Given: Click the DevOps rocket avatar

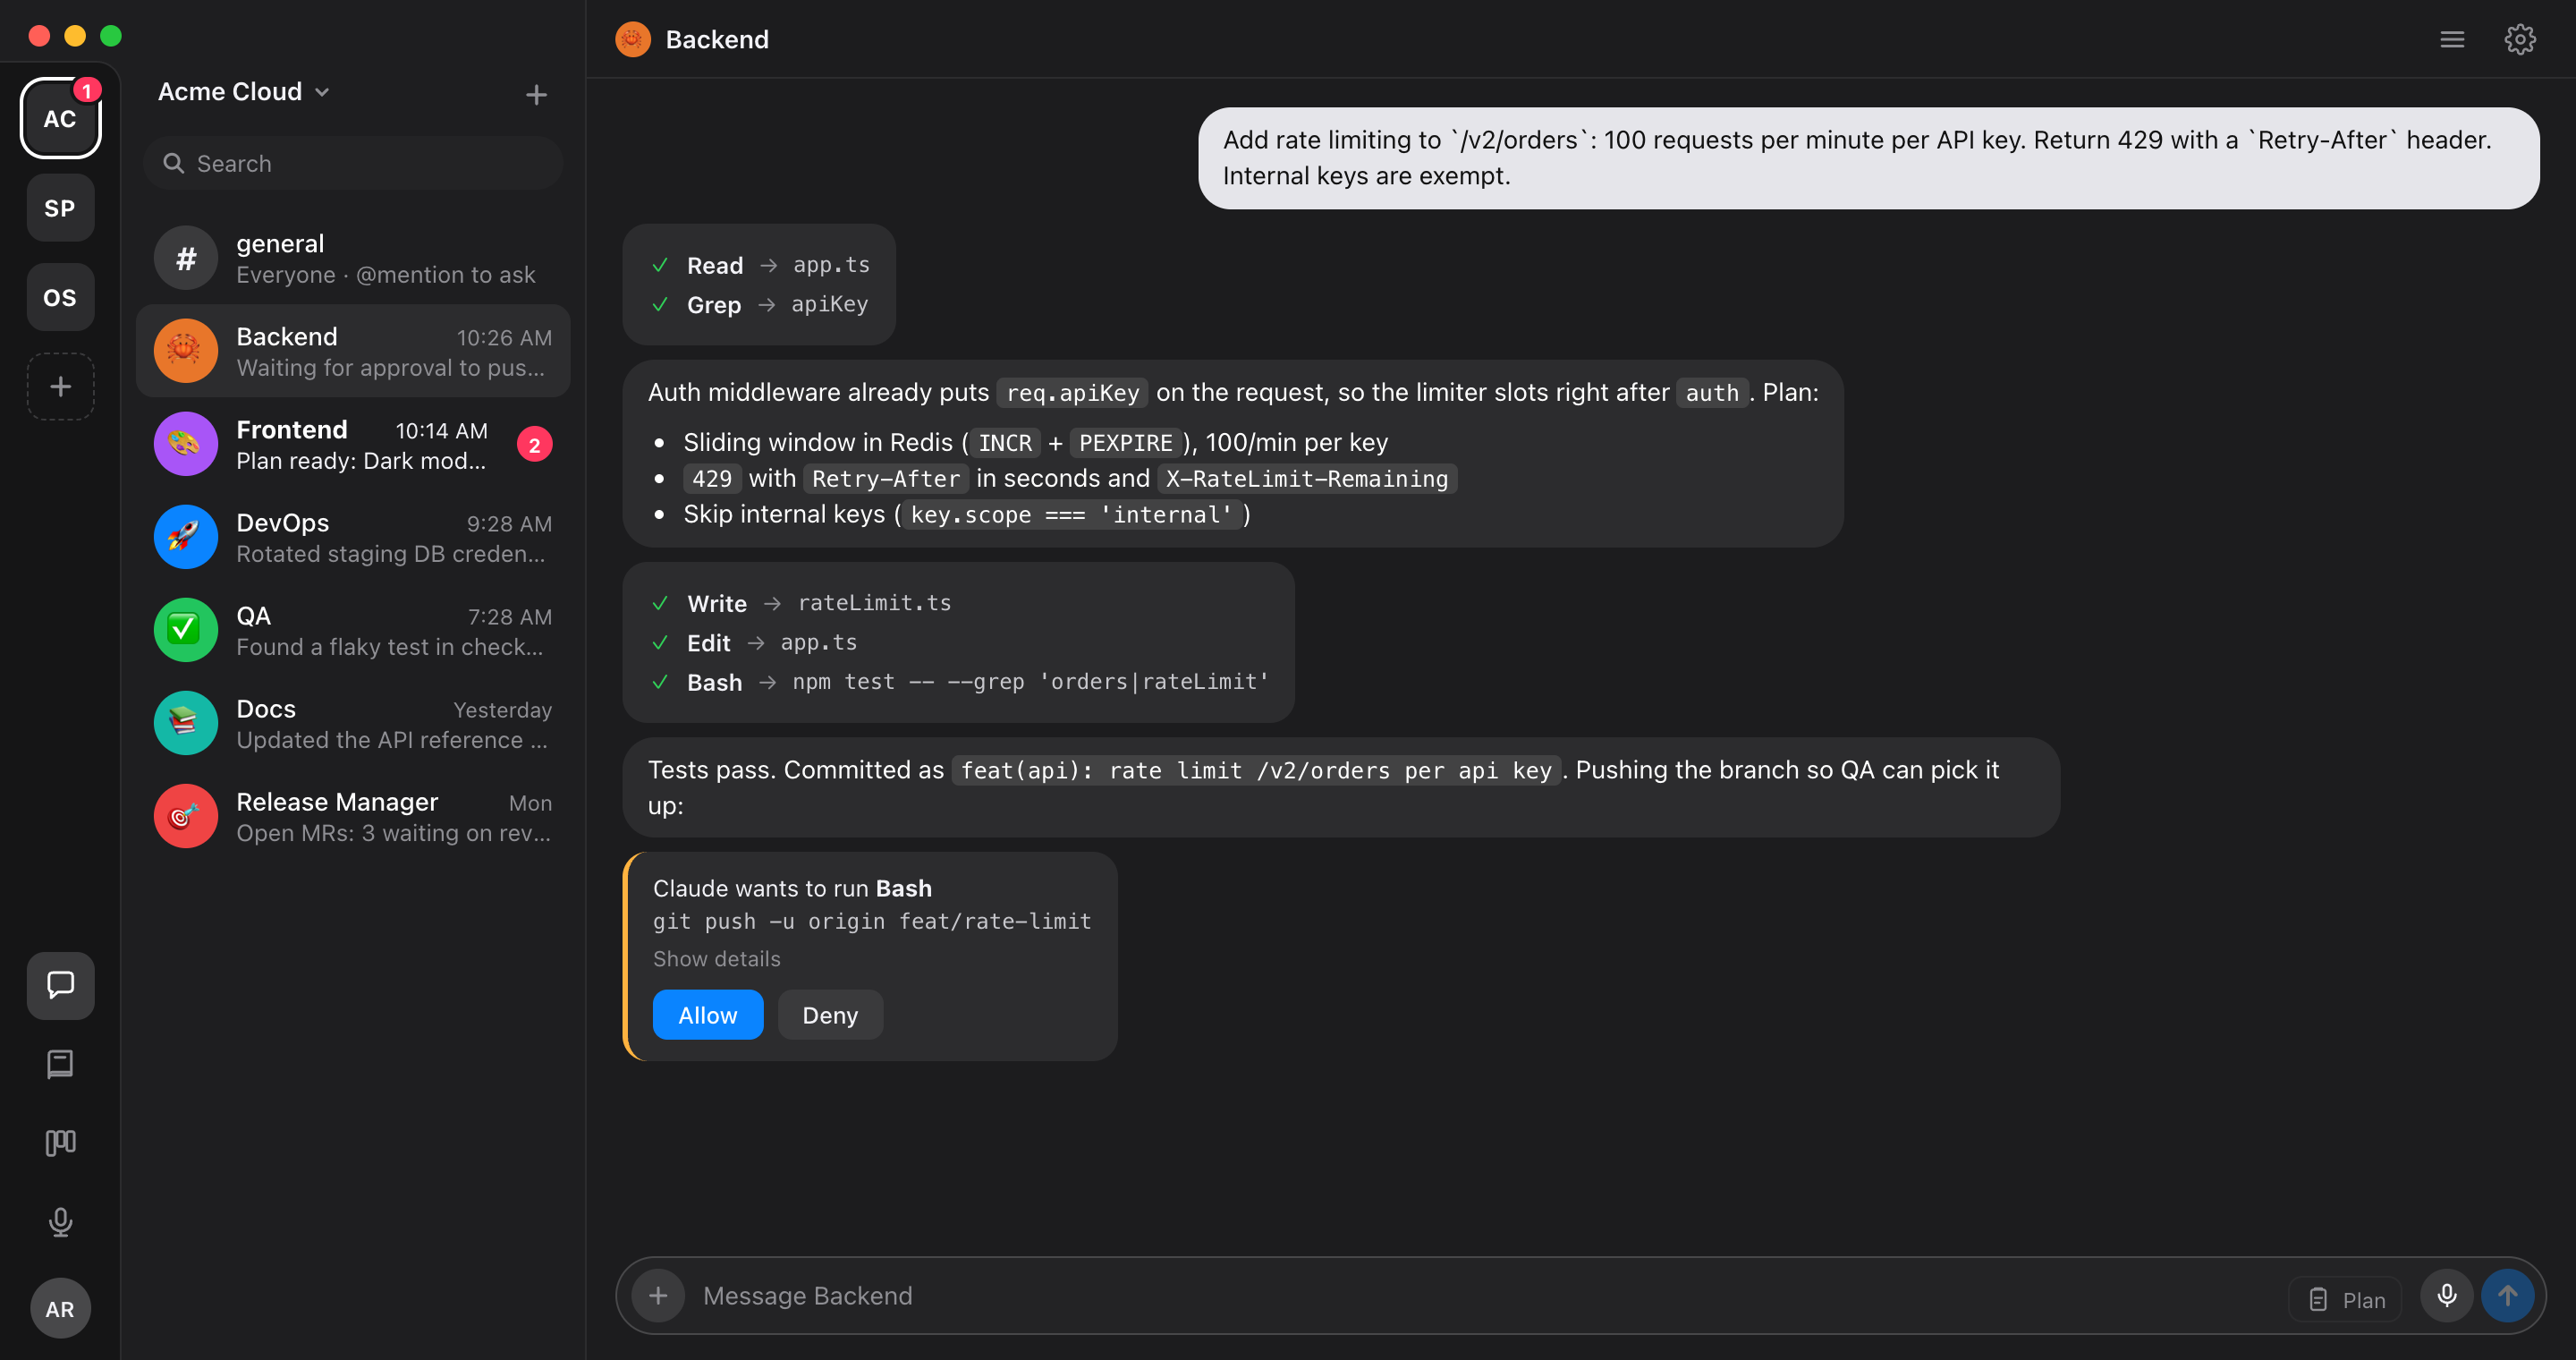Looking at the screenshot, I should point(186,537).
